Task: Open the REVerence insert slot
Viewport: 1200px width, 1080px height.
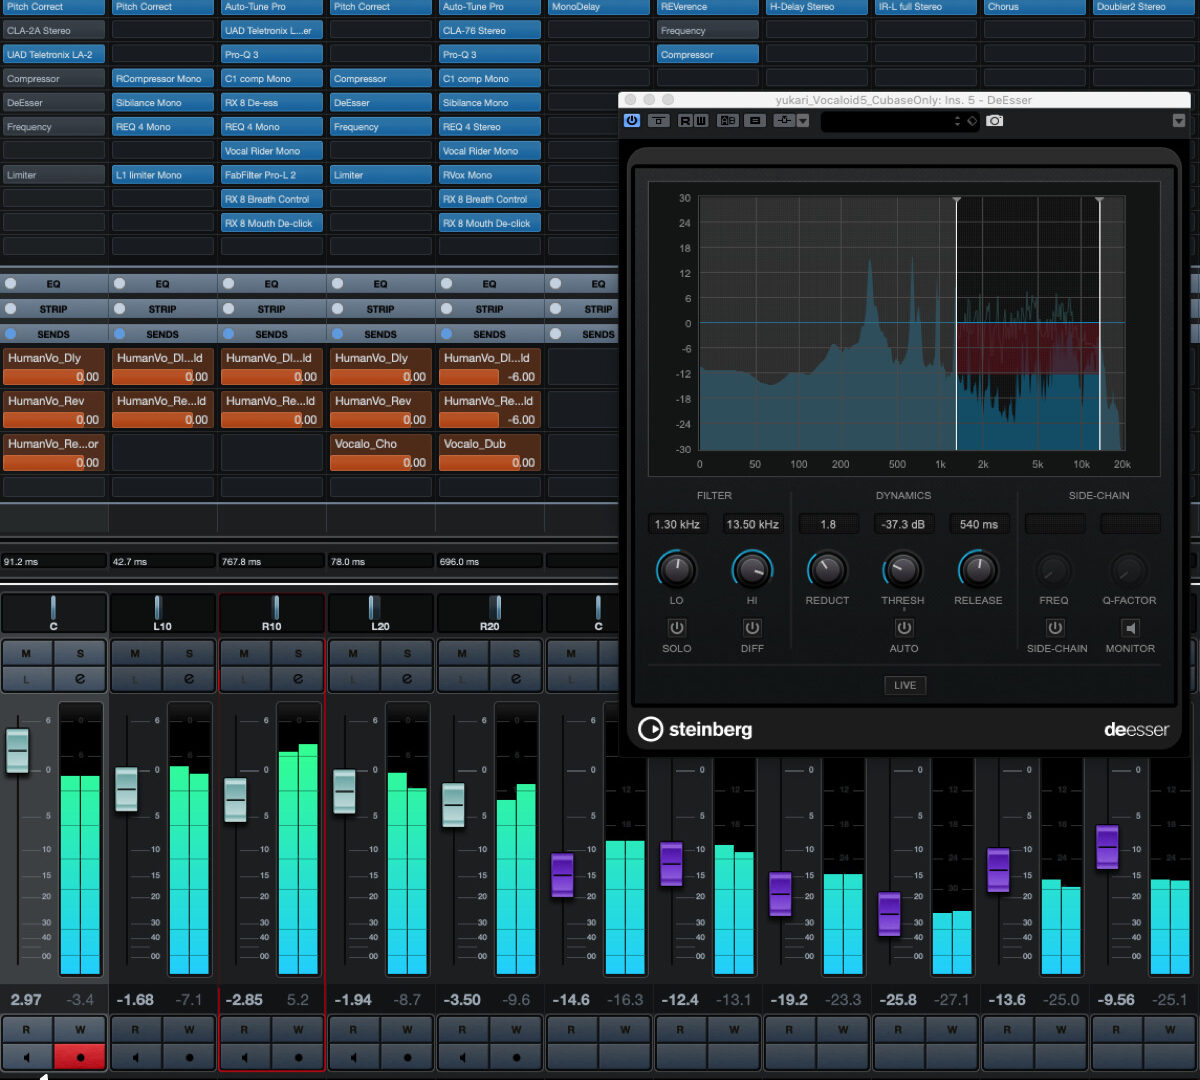Action: [x=708, y=7]
